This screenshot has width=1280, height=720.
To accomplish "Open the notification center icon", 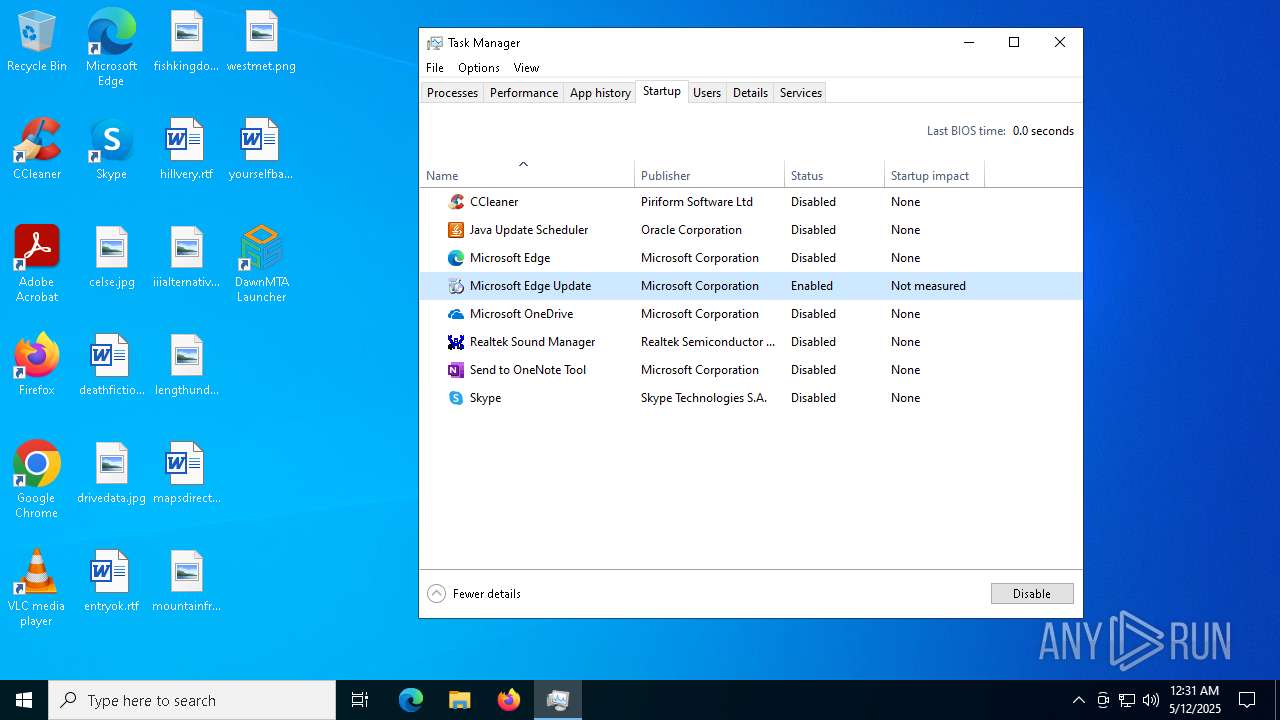I will [x=1247, y=700].
